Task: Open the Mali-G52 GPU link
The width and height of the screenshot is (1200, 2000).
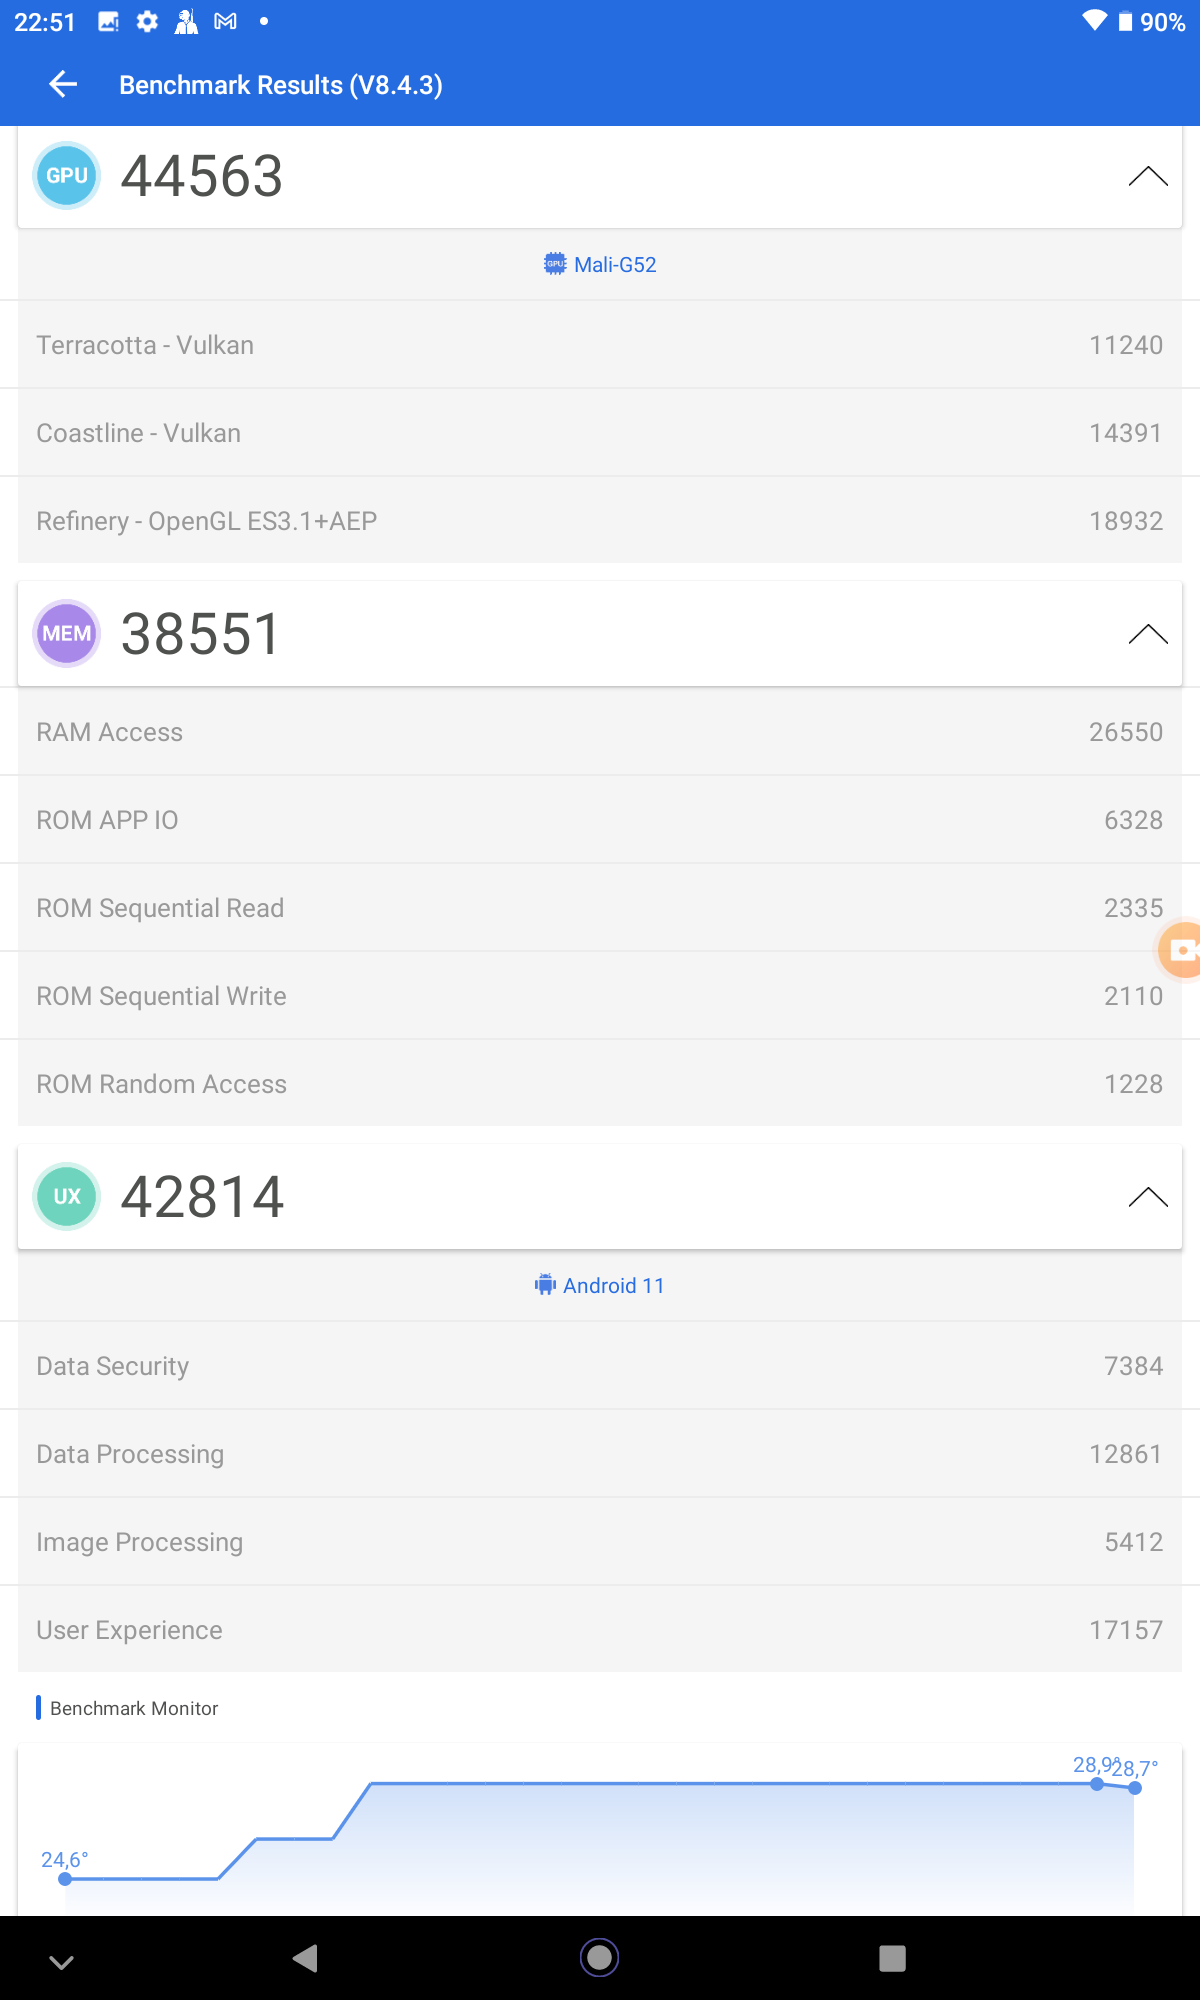Action: [601, 265]
